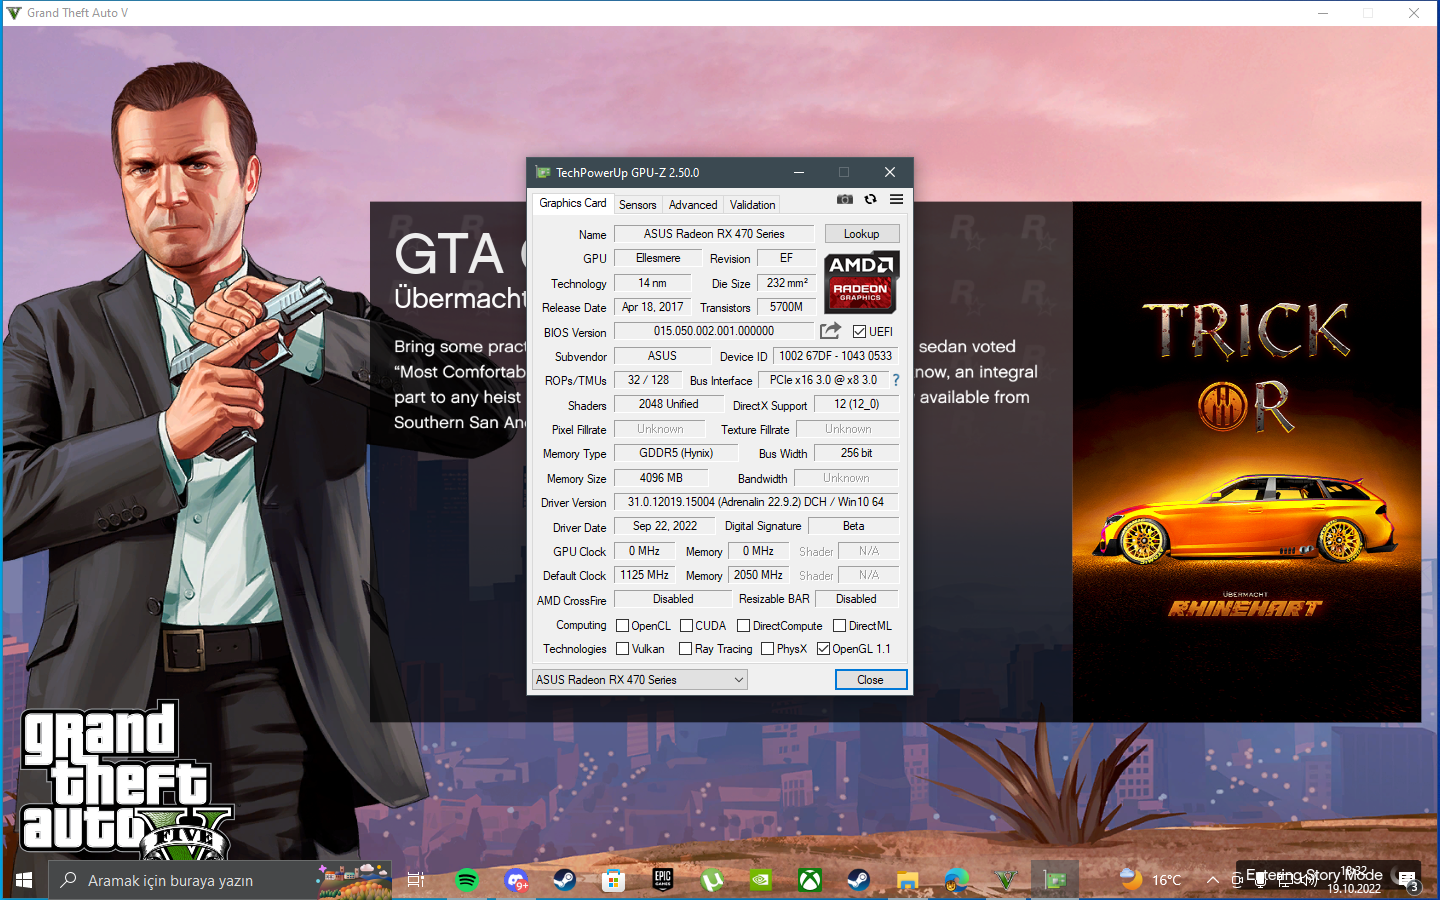Image resolution: width=1440 pixels, height=900 pixels.
Task: Minimize the GPU-Z window
Action: coord(799,172)
